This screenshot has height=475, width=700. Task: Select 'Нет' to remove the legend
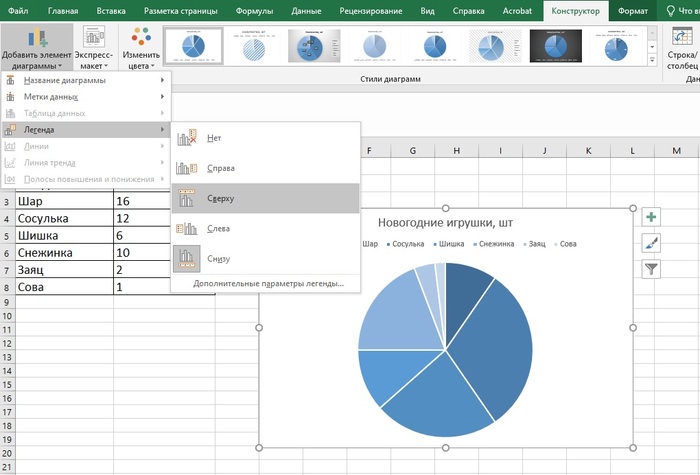pos(214,138)
